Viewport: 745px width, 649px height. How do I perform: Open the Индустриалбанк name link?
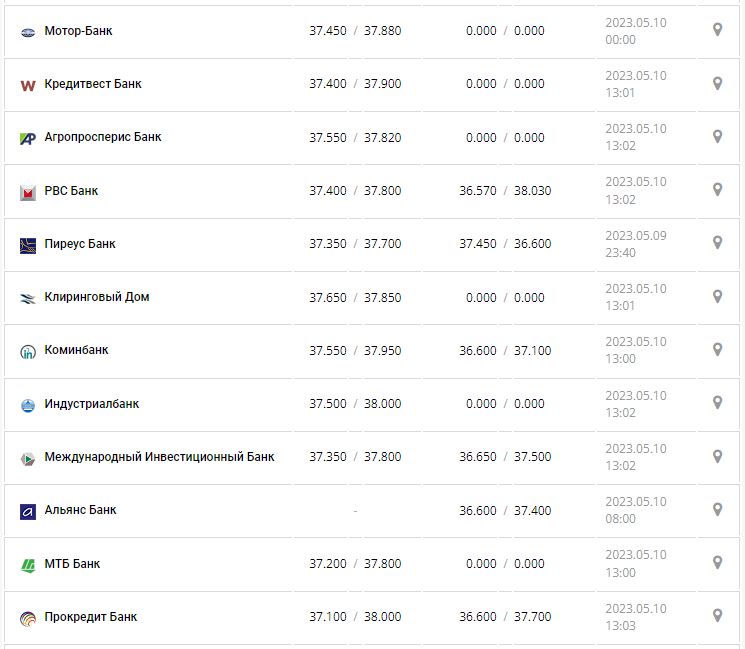[92, 404]
